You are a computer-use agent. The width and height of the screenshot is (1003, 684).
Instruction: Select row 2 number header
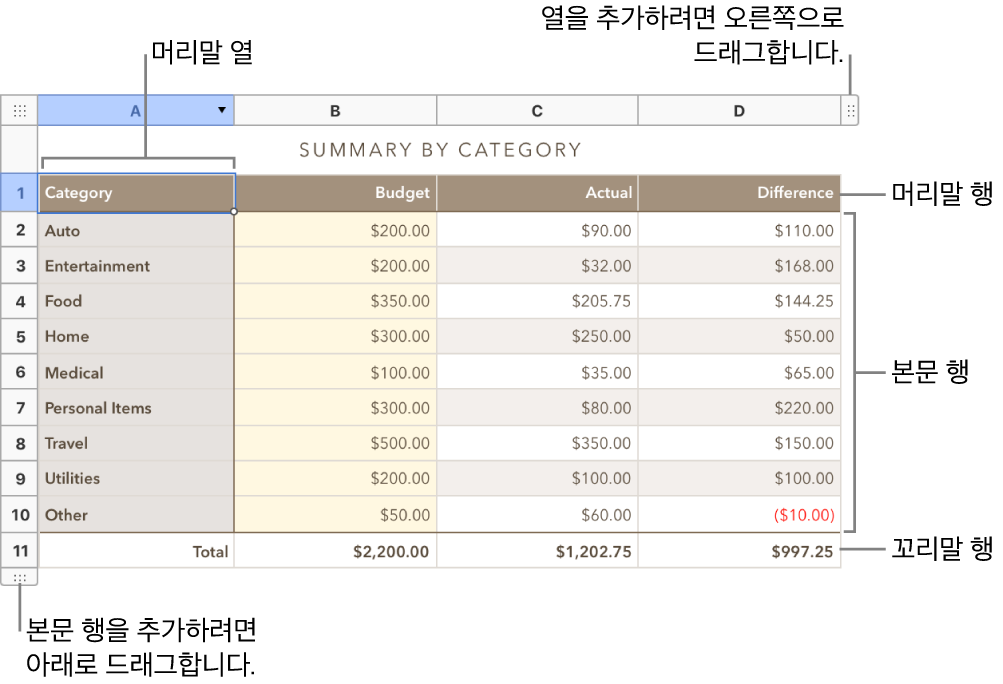pos(20,230)
